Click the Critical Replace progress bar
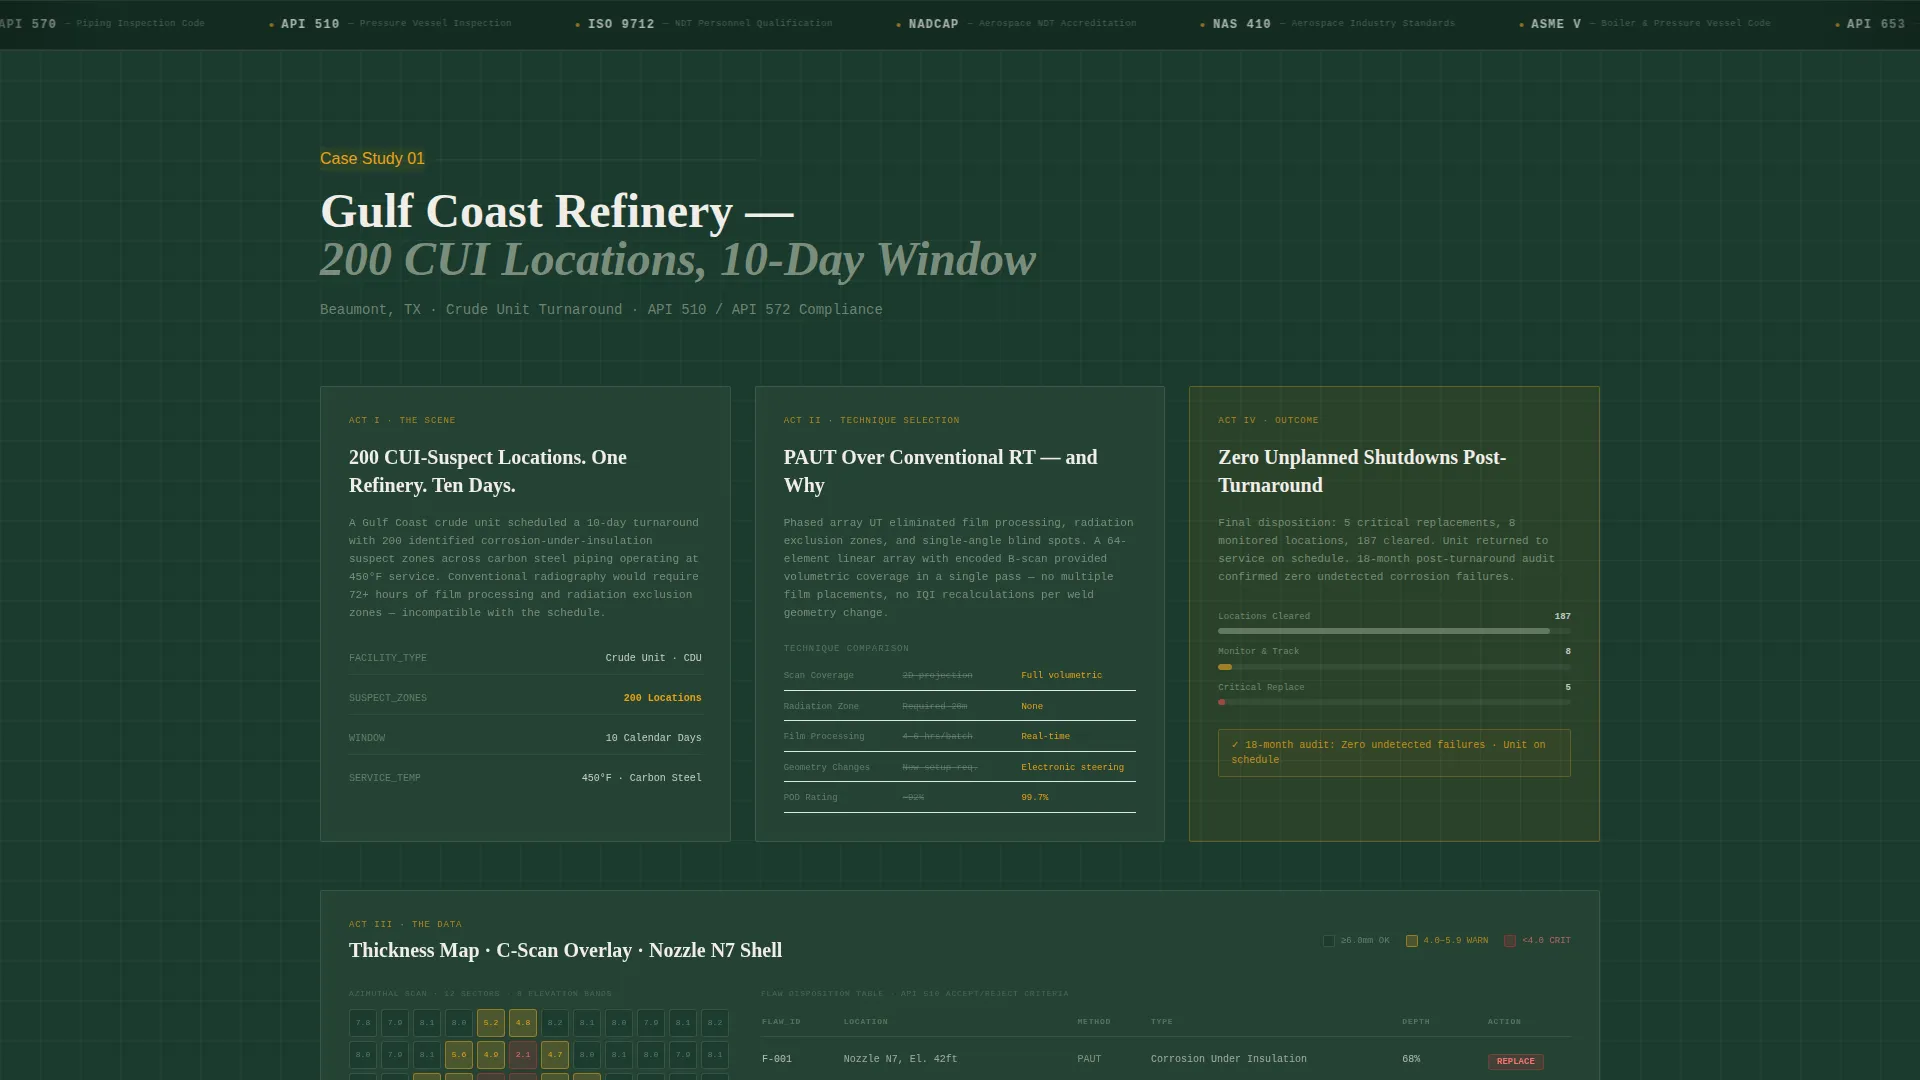 coord(1394,703)
